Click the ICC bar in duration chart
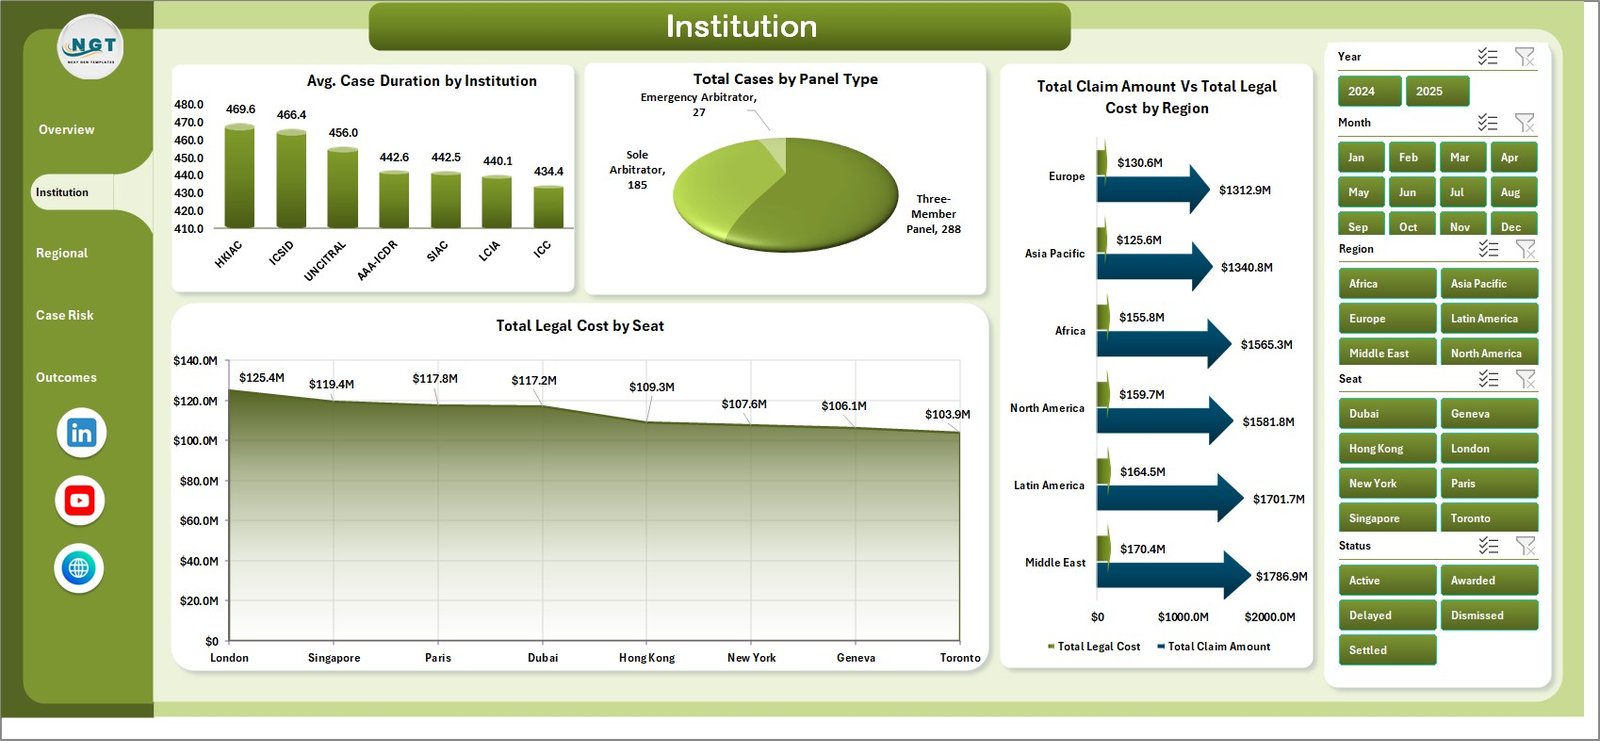 click(x=548, y=207)
